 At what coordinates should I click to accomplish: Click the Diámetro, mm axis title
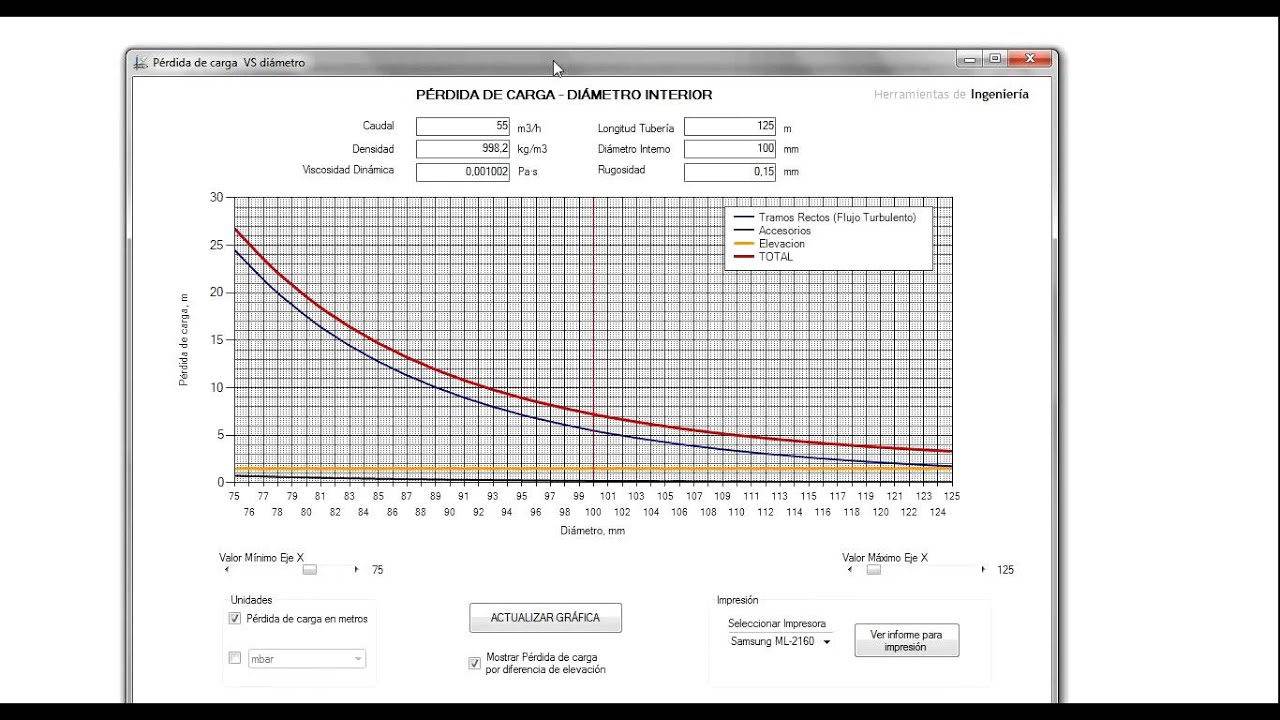593,531
